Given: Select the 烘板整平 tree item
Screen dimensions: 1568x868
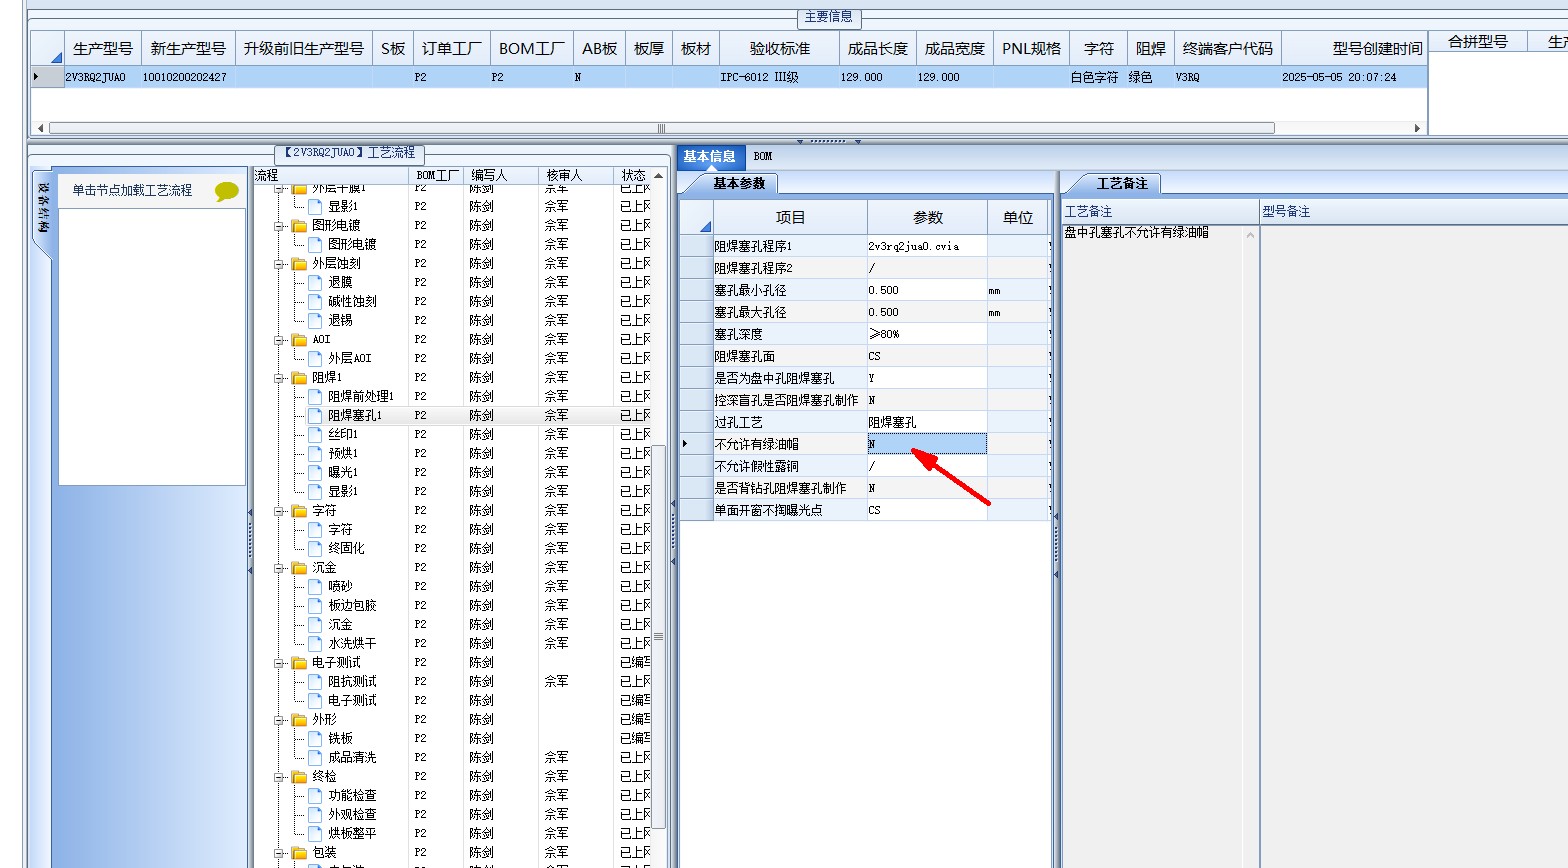Looking at the screenshot, I should pos(352,834).
